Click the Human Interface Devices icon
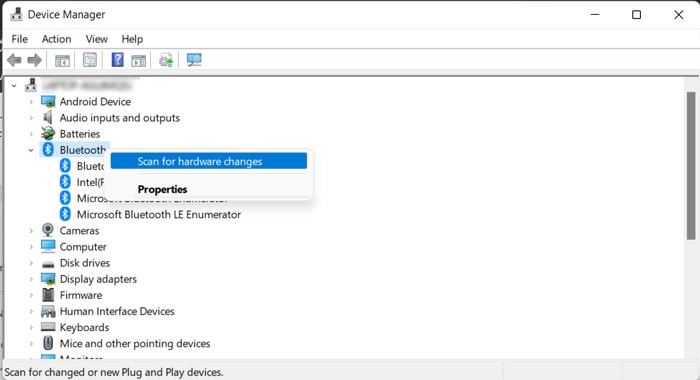Viewport: 700px width, 380px height. (x=48, y=311)
